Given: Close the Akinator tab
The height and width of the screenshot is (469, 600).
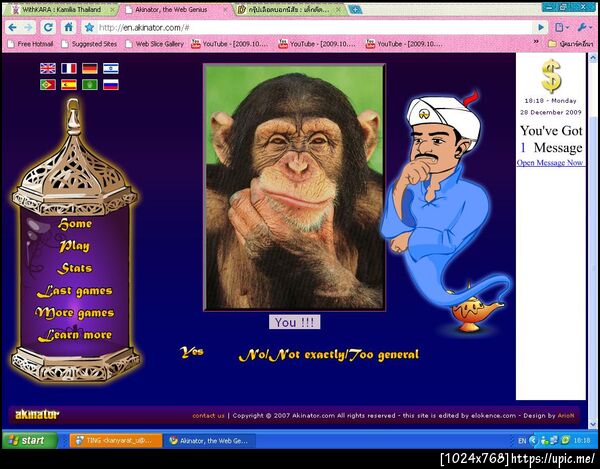Looking at the screenshot, I should [x=226, y=10].
